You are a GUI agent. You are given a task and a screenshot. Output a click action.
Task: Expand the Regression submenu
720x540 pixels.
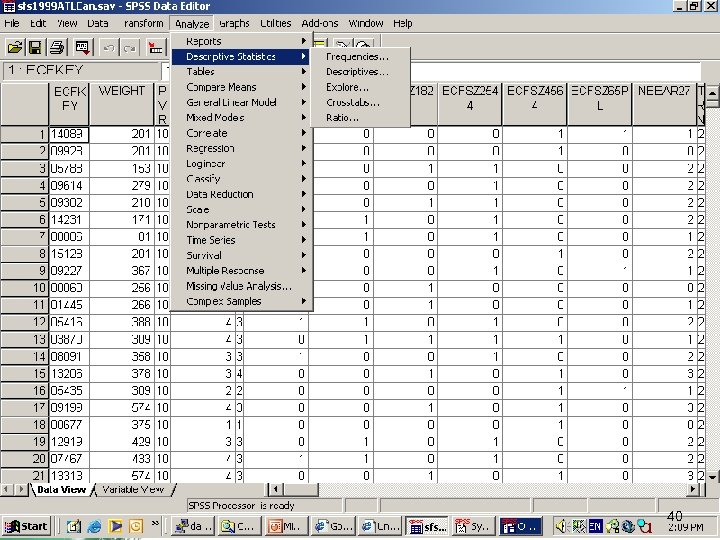pos(242,148)
